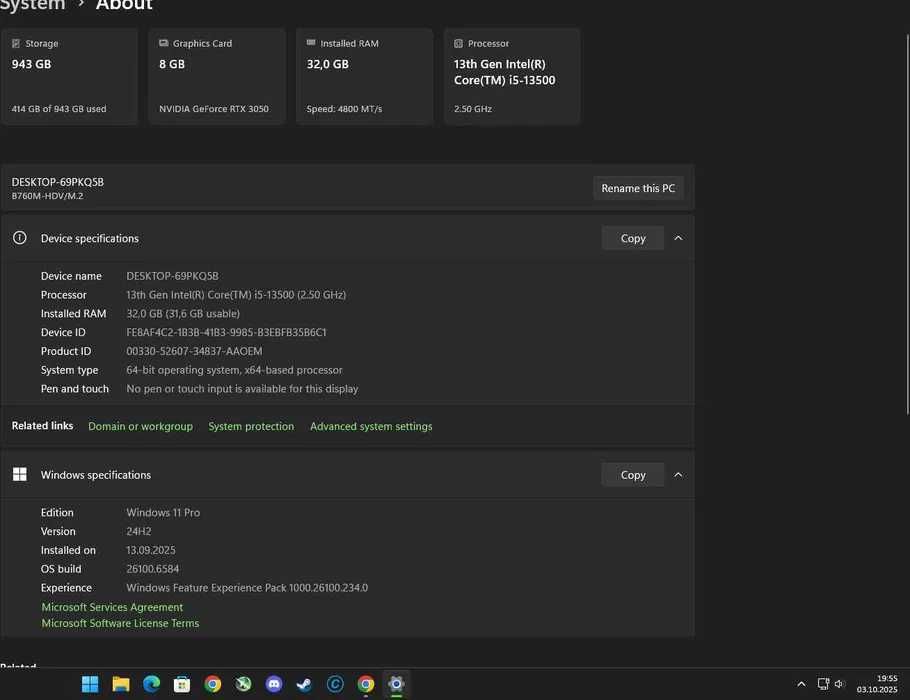Open the network tray icon
The image size is (910, 700).
pyautogui.click(x=823, y=684)
